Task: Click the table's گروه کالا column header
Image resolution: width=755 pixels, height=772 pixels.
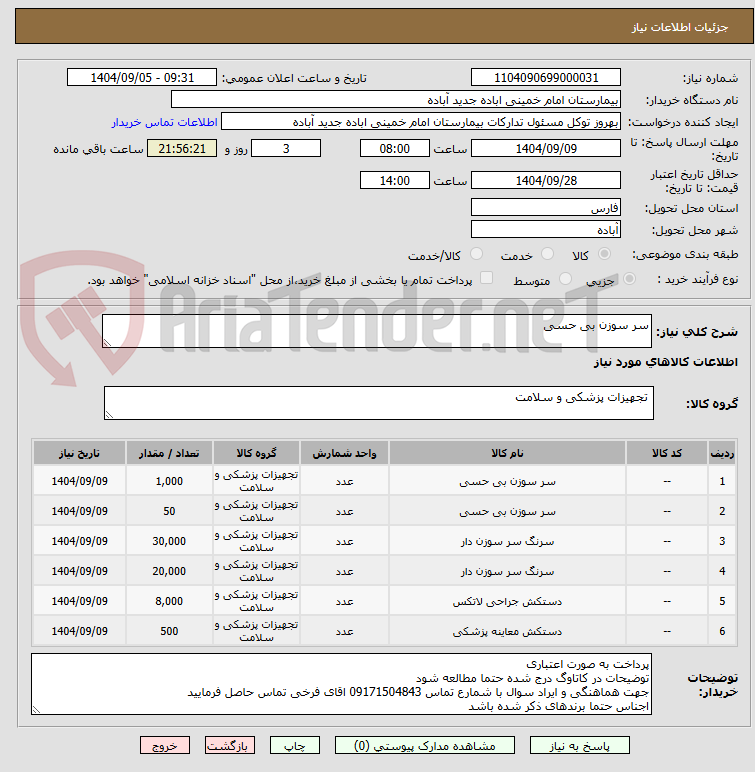Action: tap(256, 453)
